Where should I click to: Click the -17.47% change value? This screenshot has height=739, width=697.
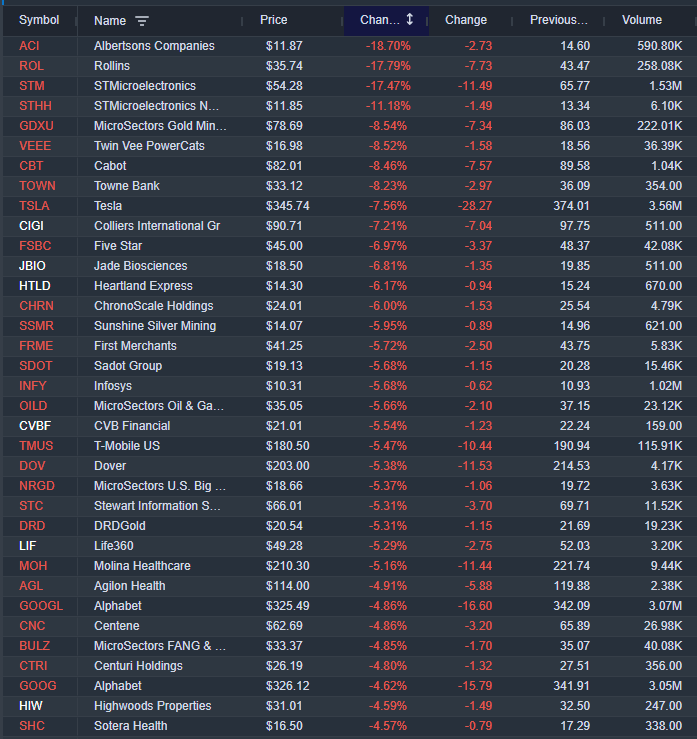coord(388,86)
